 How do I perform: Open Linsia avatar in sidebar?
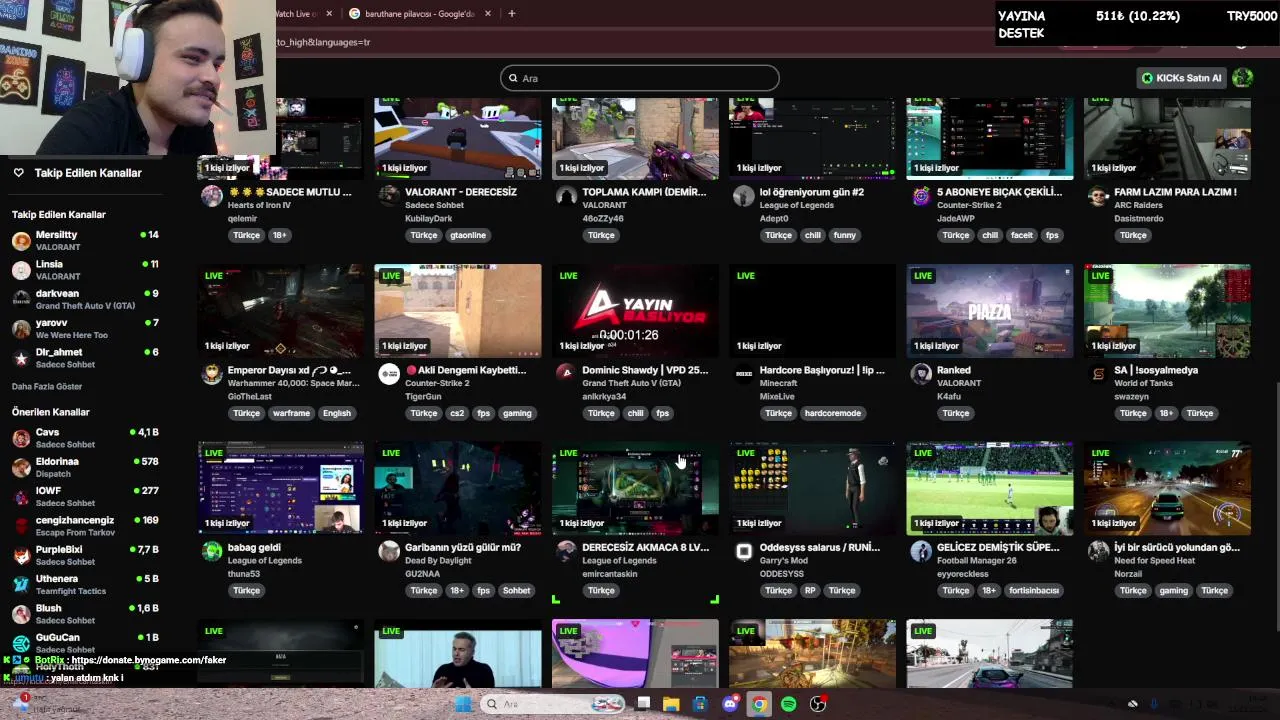(21, 270)
